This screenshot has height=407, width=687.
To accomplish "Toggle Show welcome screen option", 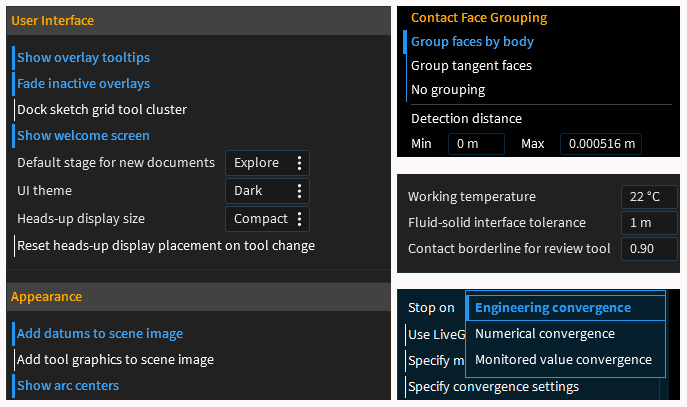I will click(x=83, y=135).
